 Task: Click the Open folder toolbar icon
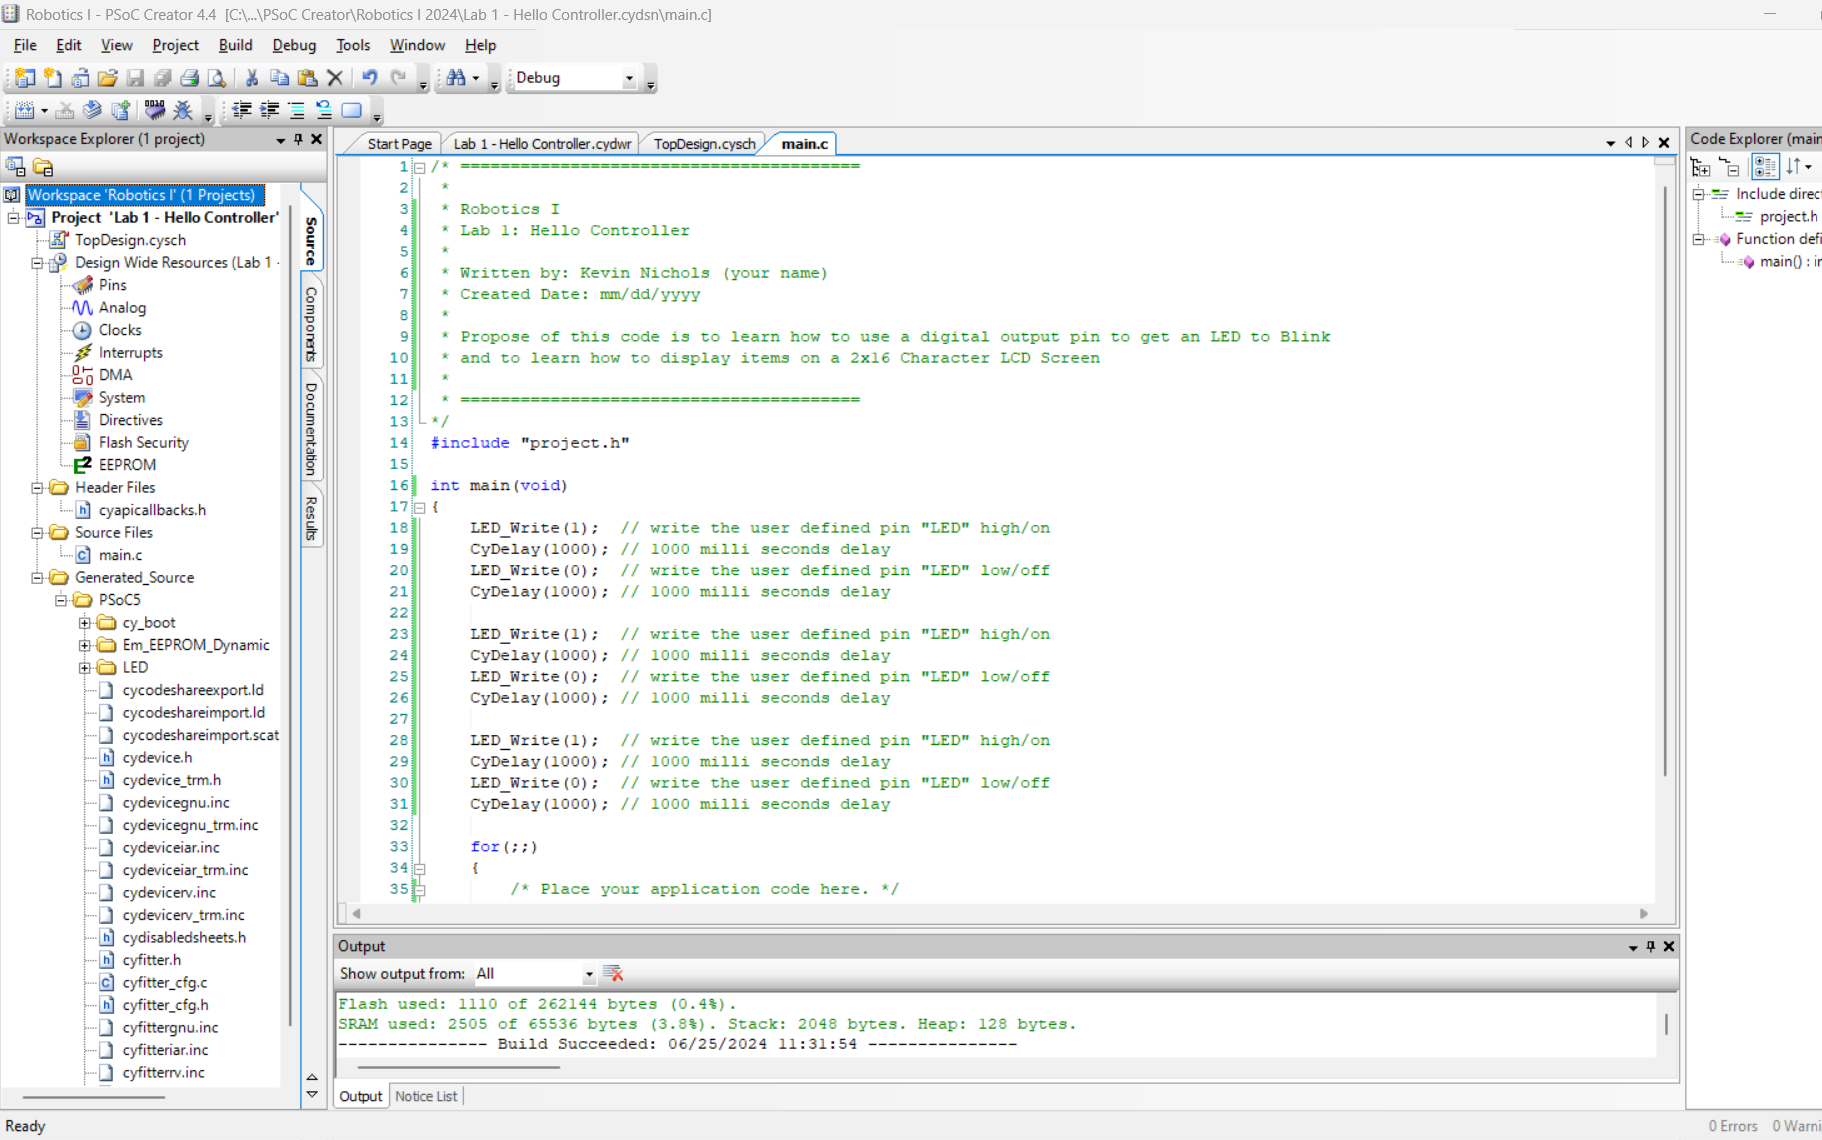(108, 78)
